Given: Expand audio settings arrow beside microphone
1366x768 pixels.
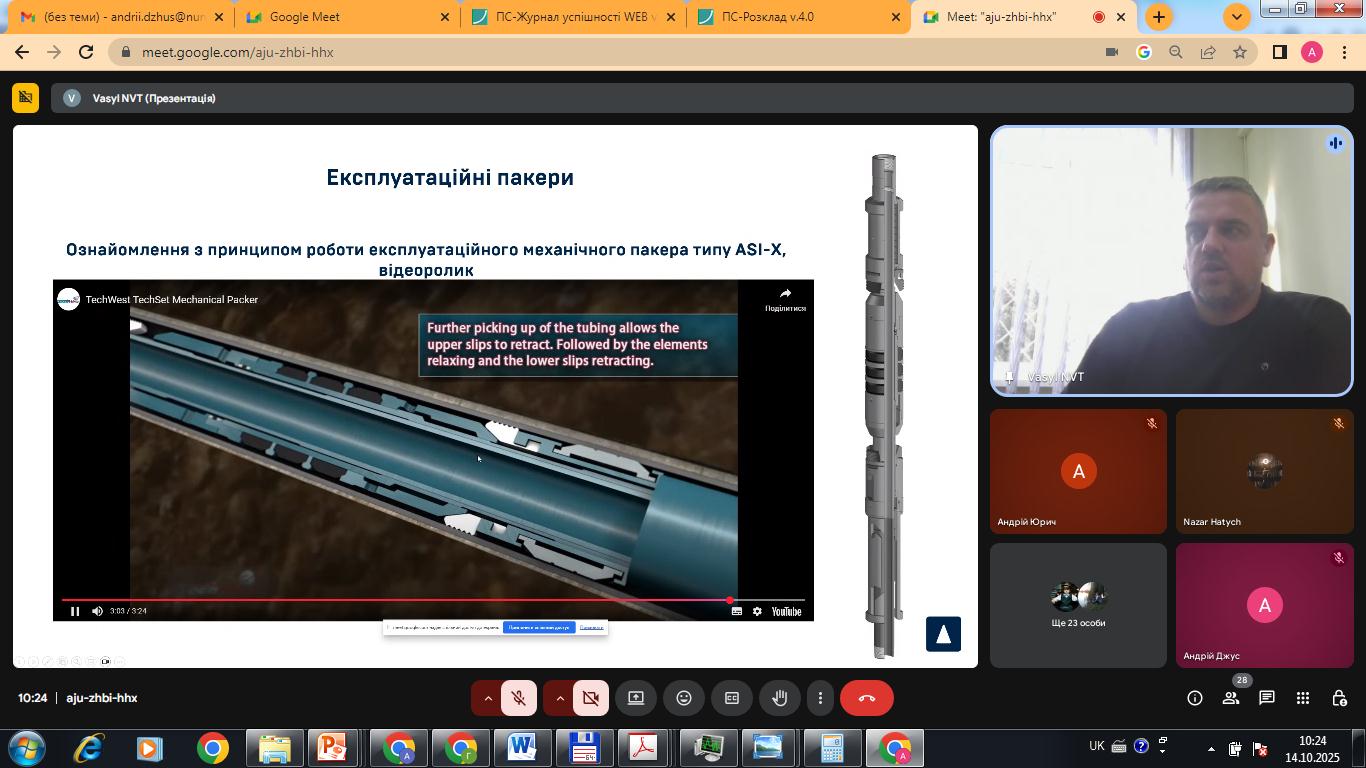Looking at the screenshot, I should [x=488, y=698].
